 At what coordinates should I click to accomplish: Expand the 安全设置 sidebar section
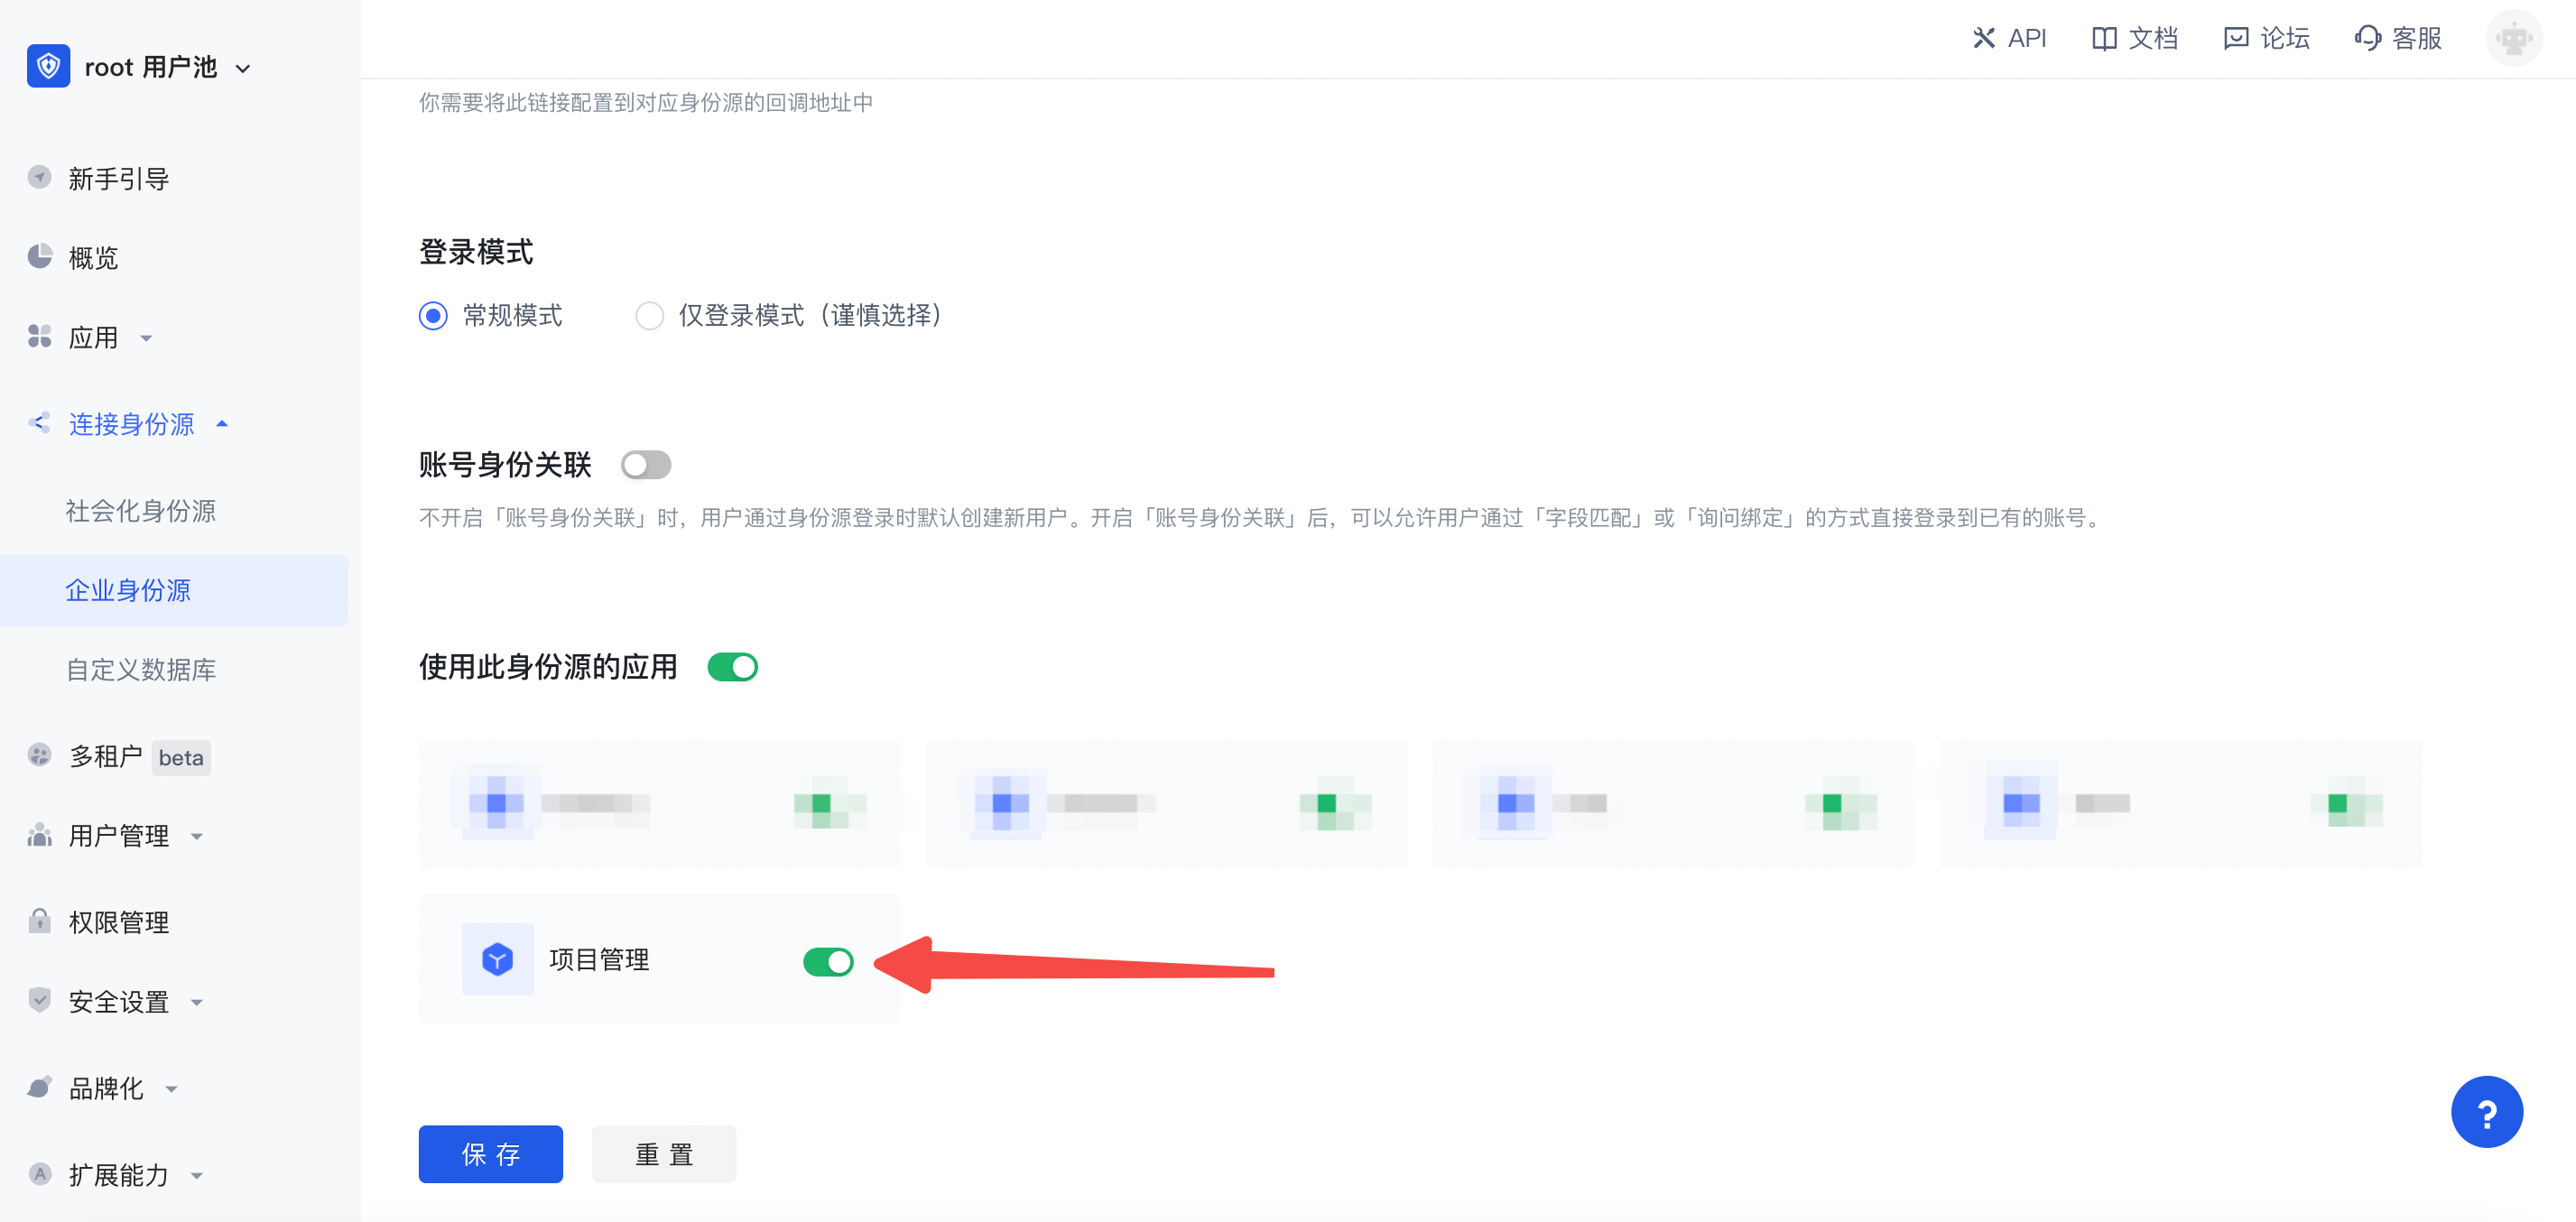[119, 1001]
